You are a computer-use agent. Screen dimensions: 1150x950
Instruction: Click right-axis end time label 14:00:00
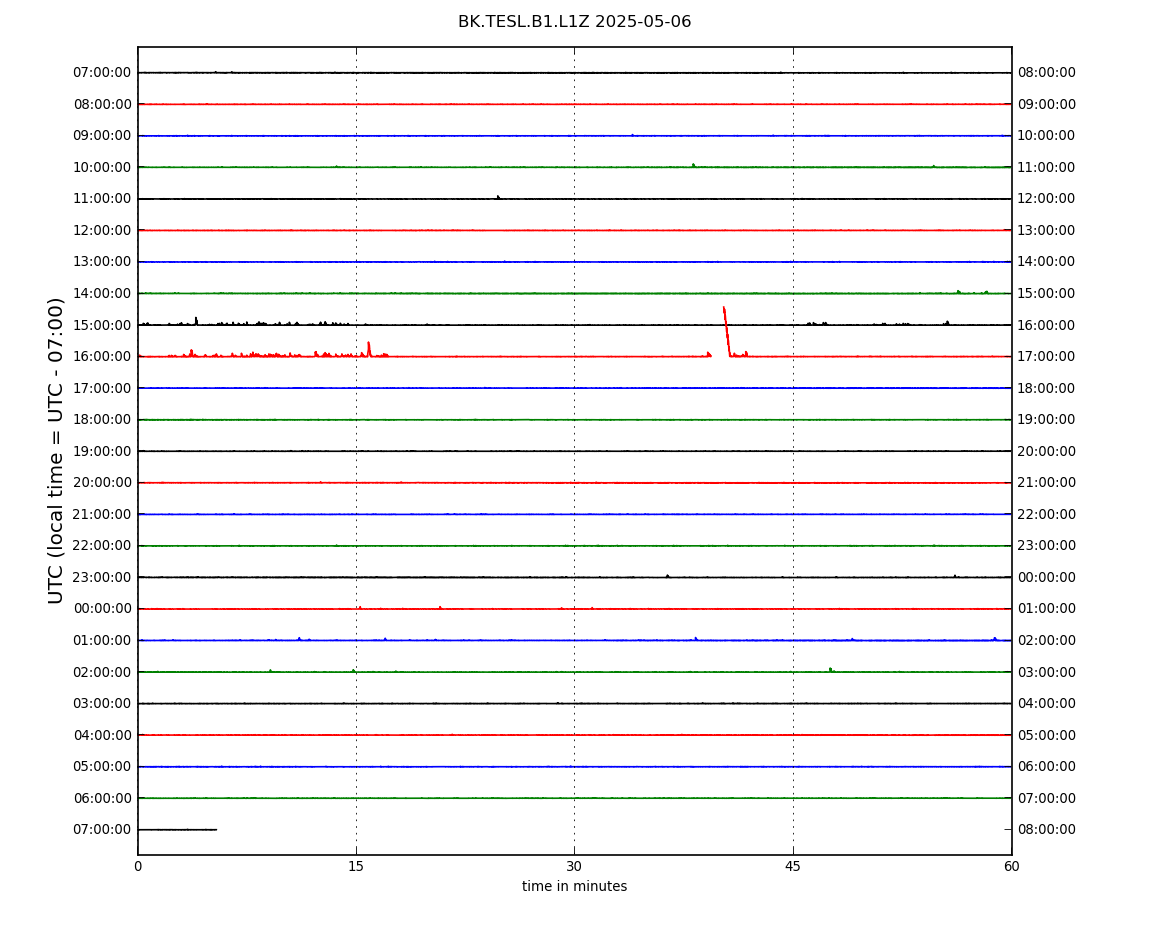point(1047,262)
